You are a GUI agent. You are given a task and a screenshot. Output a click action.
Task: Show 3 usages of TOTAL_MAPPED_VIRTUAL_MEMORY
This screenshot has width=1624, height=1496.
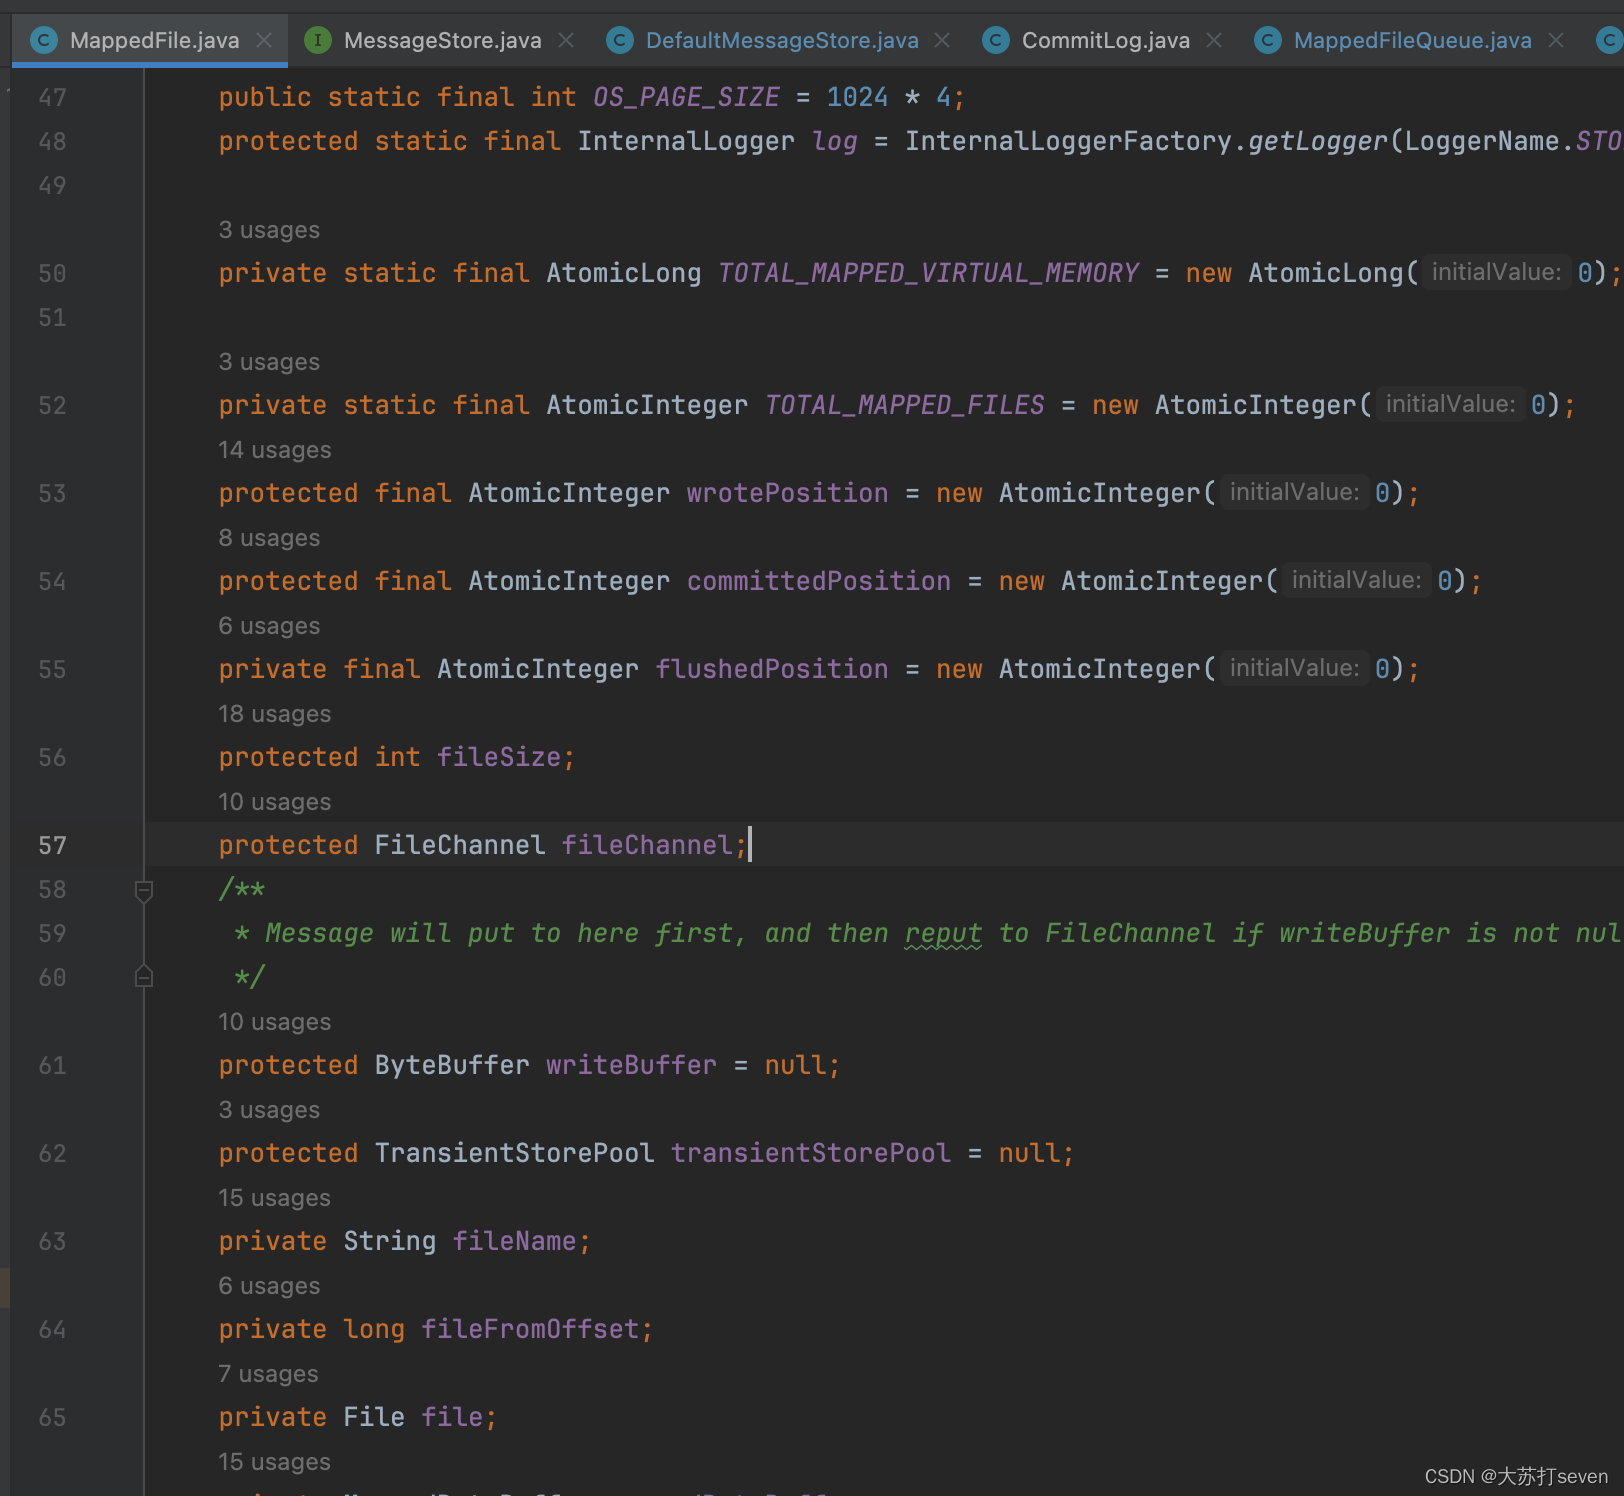(x=269, y=230)
